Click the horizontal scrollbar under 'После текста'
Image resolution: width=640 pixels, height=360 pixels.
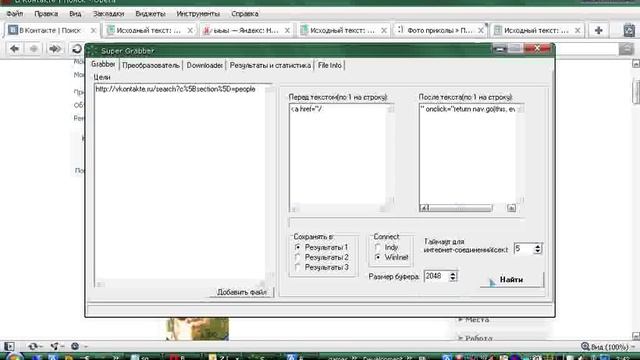468,208
